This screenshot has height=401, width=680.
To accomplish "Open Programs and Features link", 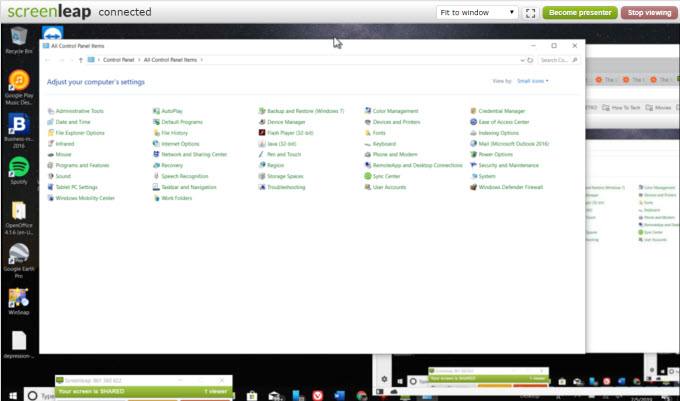I will click(82, 165).
